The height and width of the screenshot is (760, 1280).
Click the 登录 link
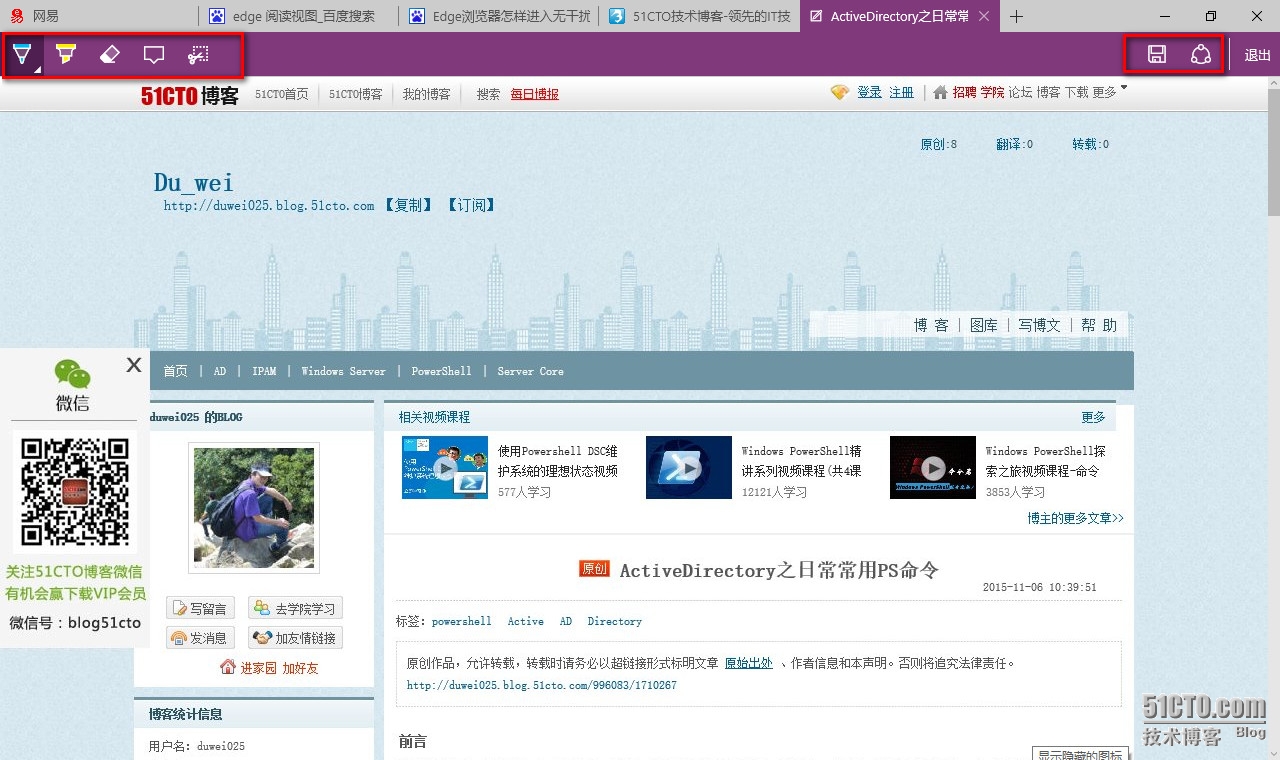pyautogui.click(x=869, y=92)
